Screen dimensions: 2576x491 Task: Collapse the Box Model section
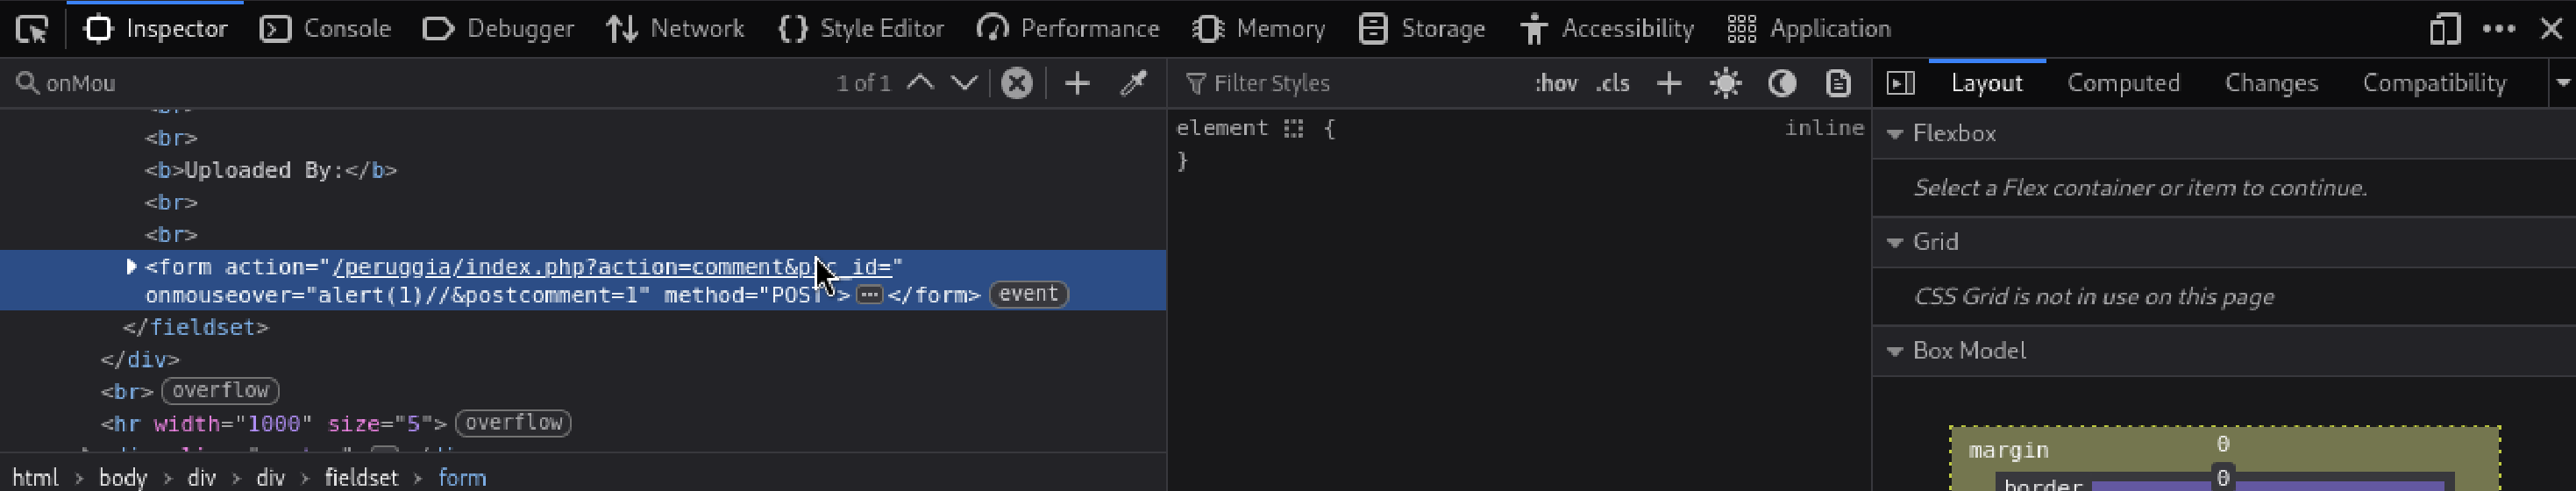[1894, 351]
